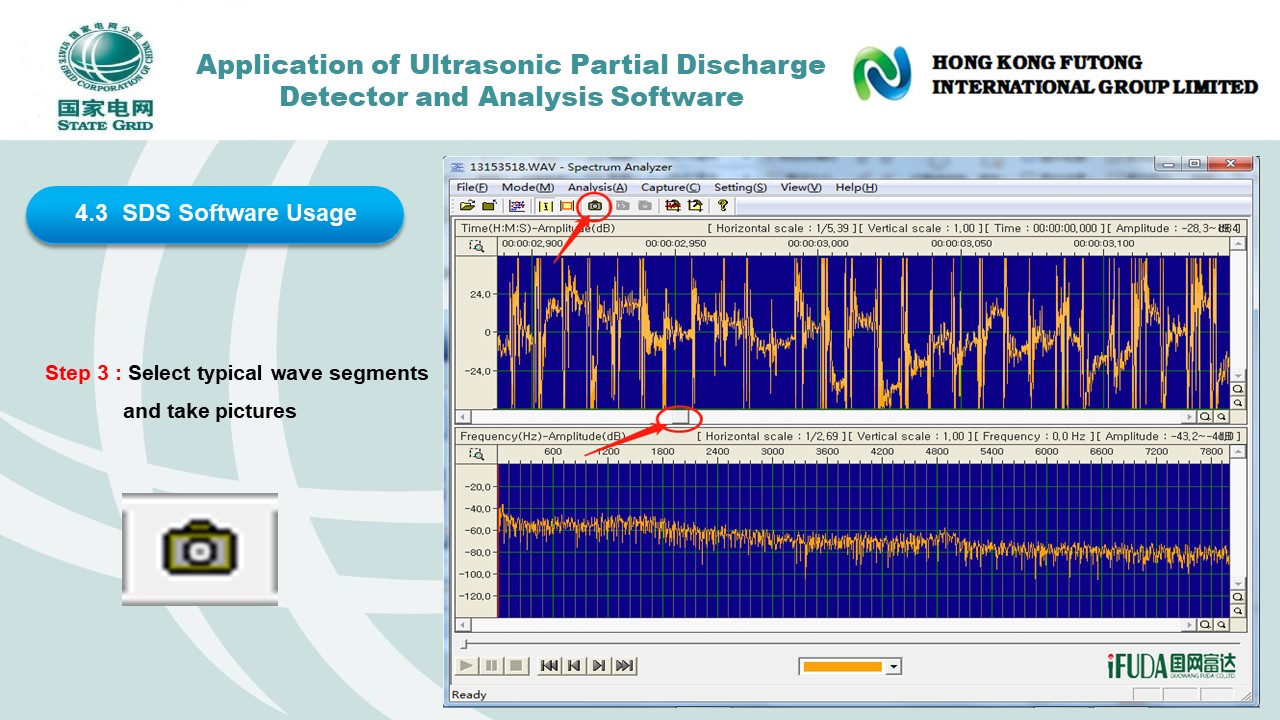Click the 24,0 time amplitude axis label
The height and width of the screenshot is (720, 1280).
(x=482, y=294)
